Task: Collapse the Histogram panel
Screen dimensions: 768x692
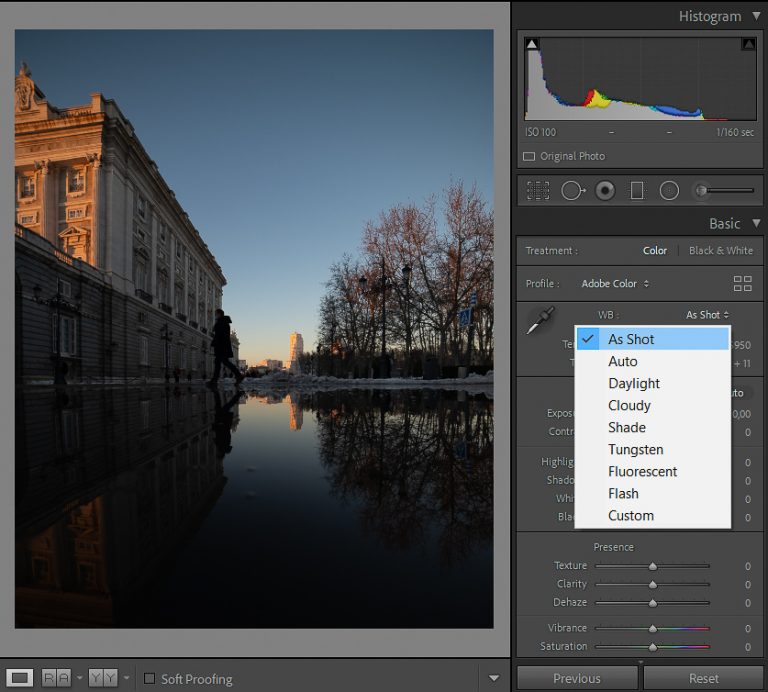Action: [756, 16]
